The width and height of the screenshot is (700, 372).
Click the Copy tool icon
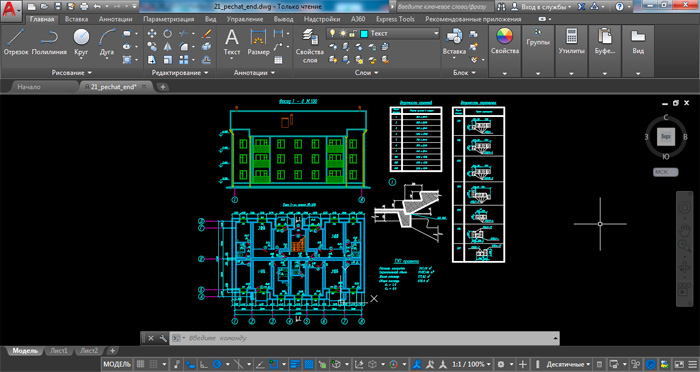[152, 46]
